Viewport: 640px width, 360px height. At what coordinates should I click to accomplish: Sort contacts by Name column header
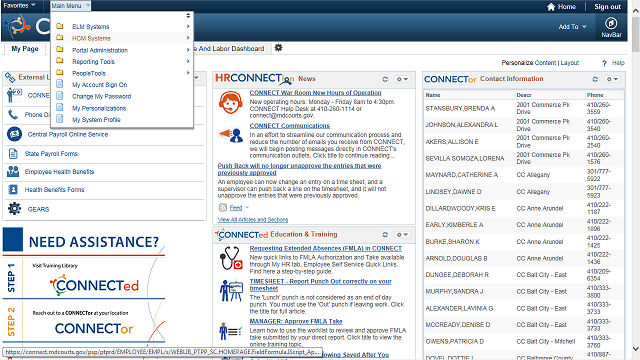pyautogui.click(x=433, y=95)
